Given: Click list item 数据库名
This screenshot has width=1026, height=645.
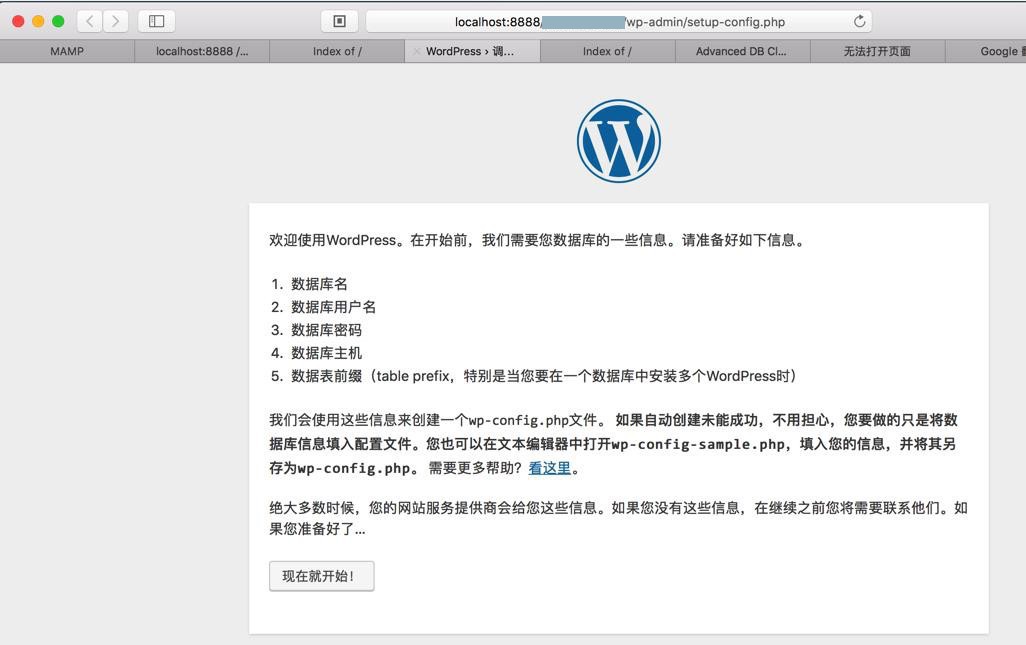Looking at the screenshot, I should tap(319, 284).
